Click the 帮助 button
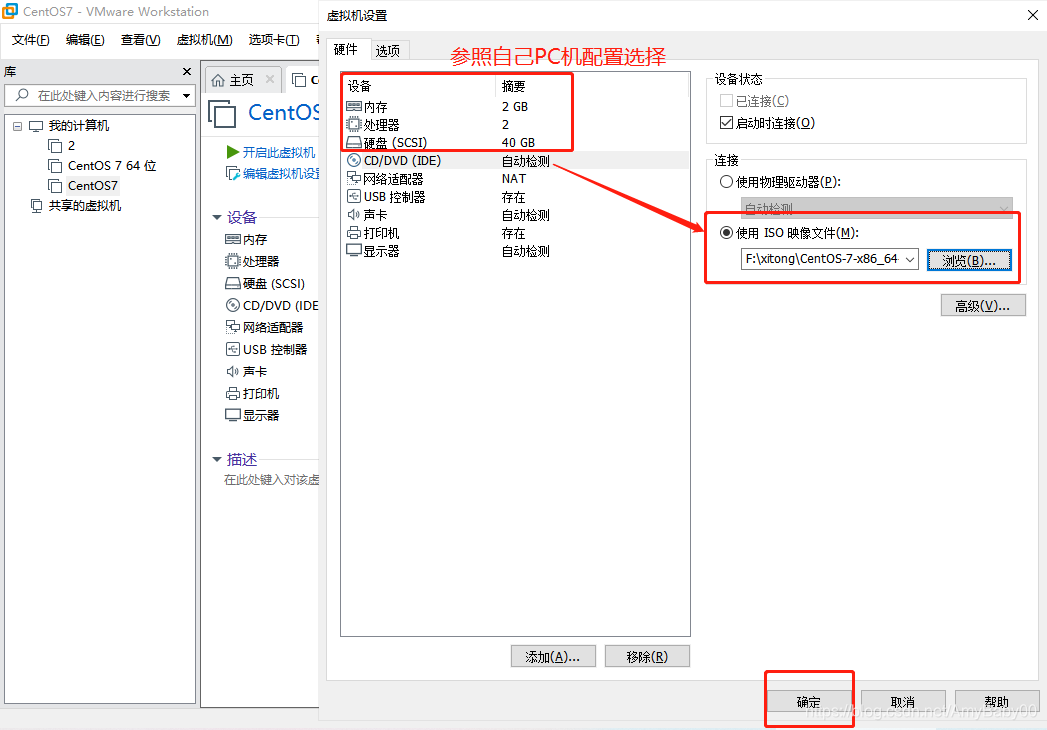Viewport: 1047px width, 730px height. pos(997,702)
